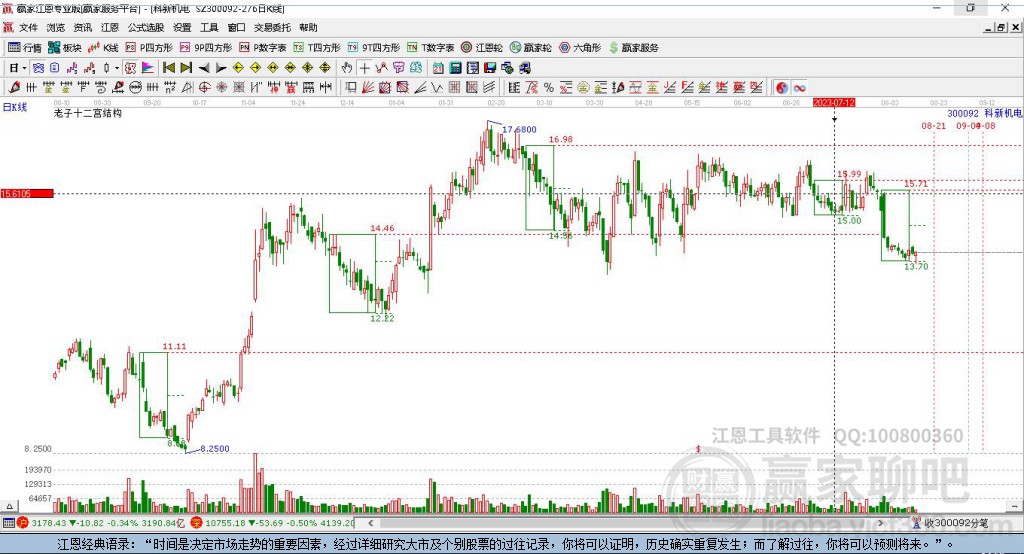Select the Gann fan angle lines tool
1024x554 pixels.
(x=368, y=88)
